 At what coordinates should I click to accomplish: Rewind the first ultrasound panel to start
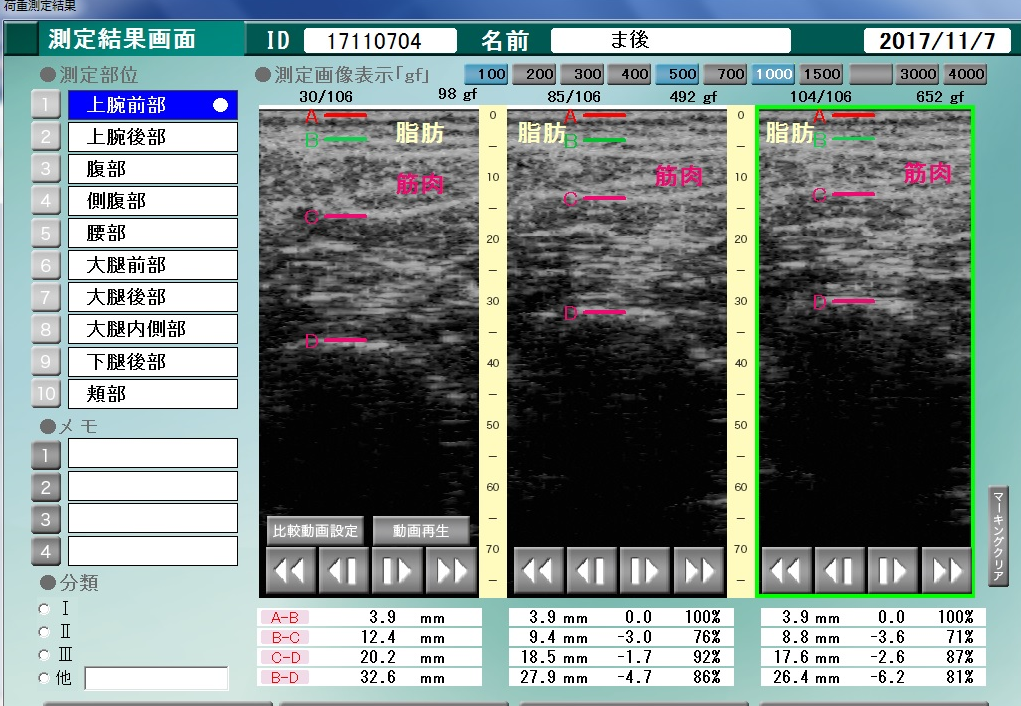(x=290, y=571)
